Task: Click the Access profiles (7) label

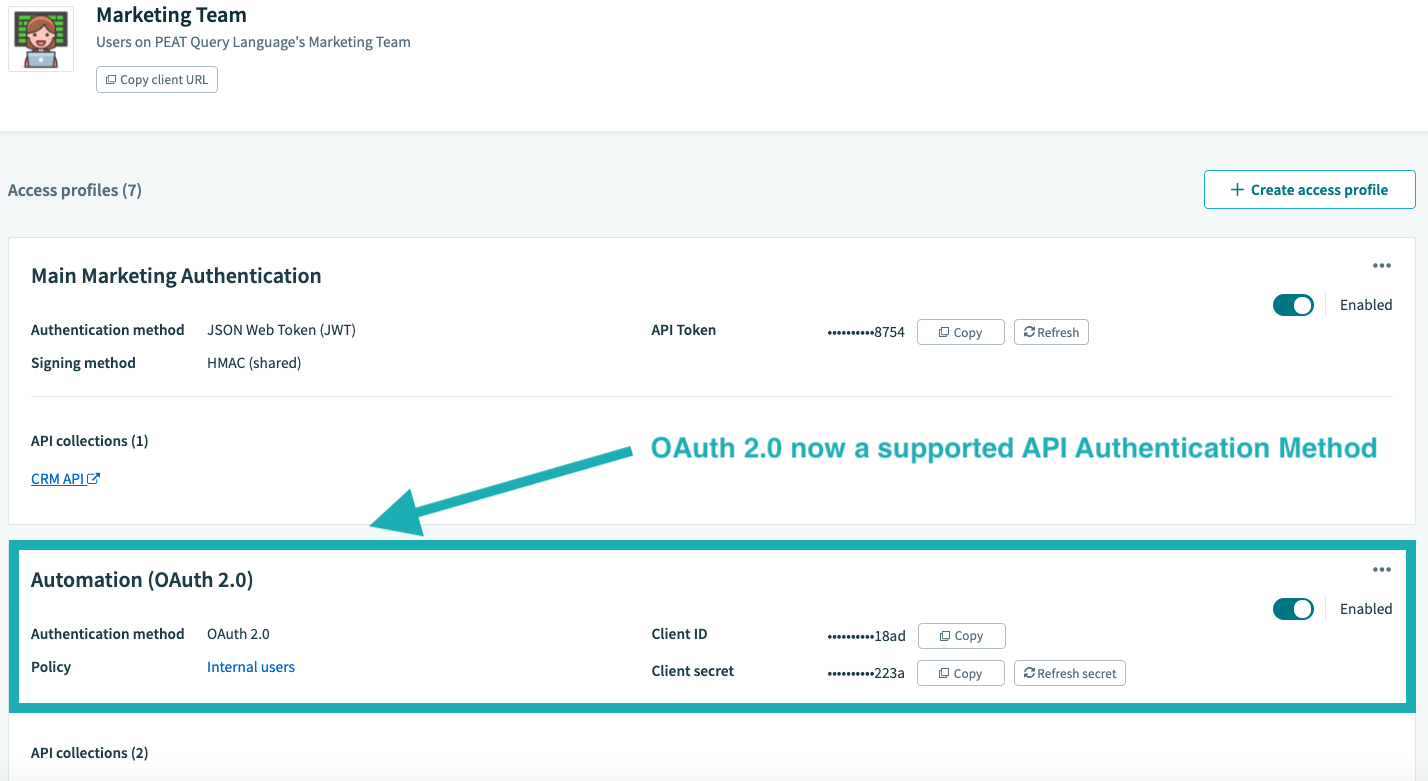Action: click(x=75, y=190)
